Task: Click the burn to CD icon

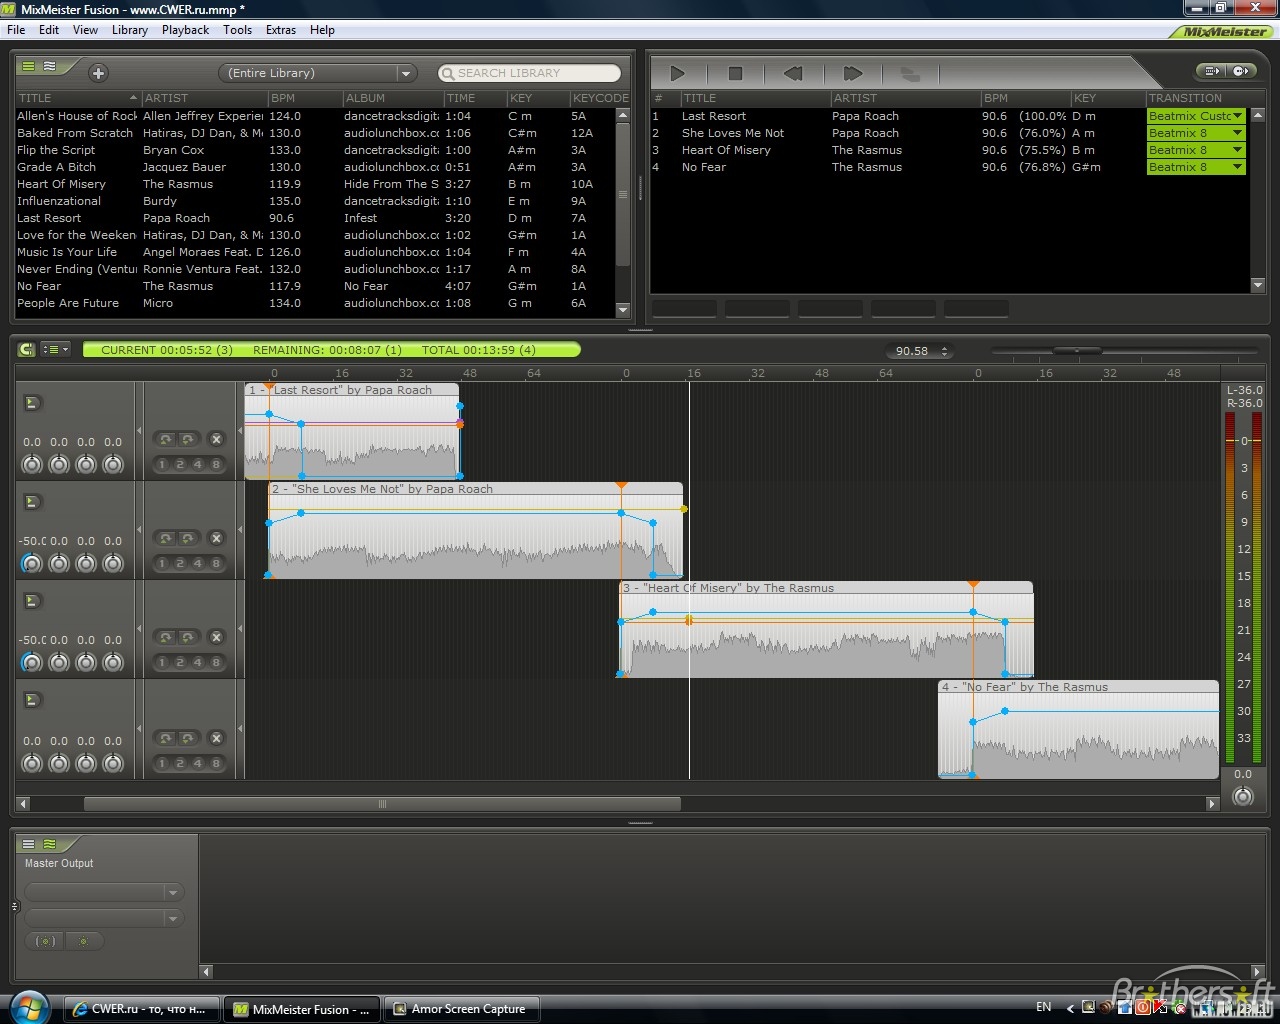Action: point(1241,71)
